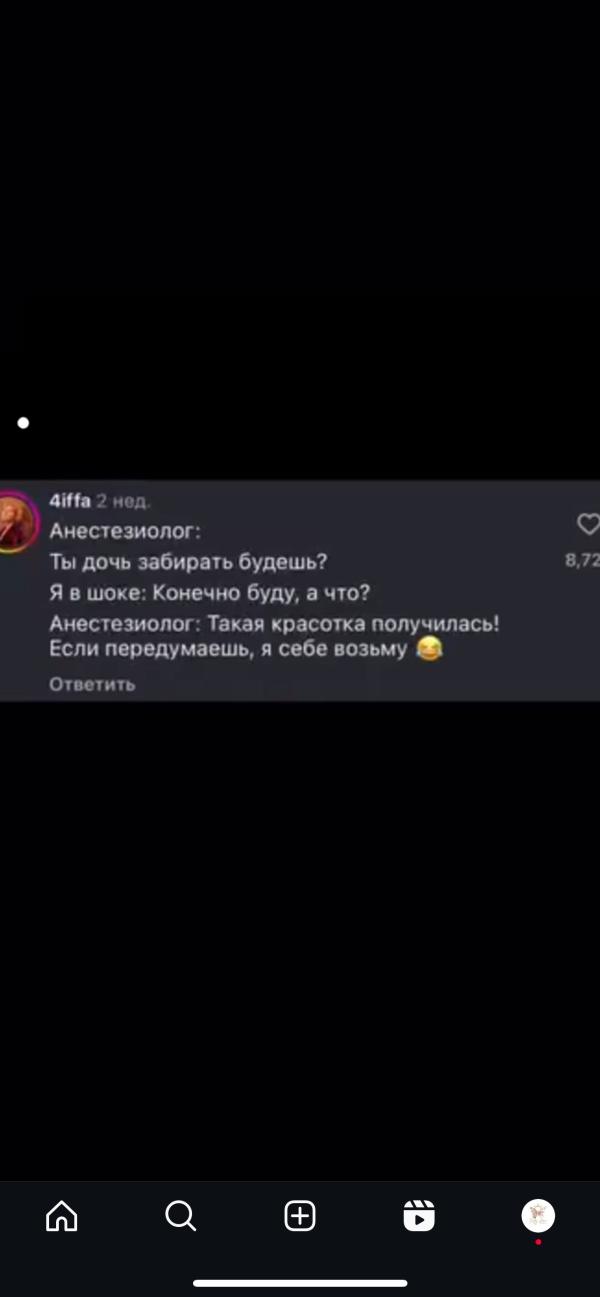This screenshot has width=600, height=1297.
Task: Open the Reels tab icon
Action: (419, 1216)
